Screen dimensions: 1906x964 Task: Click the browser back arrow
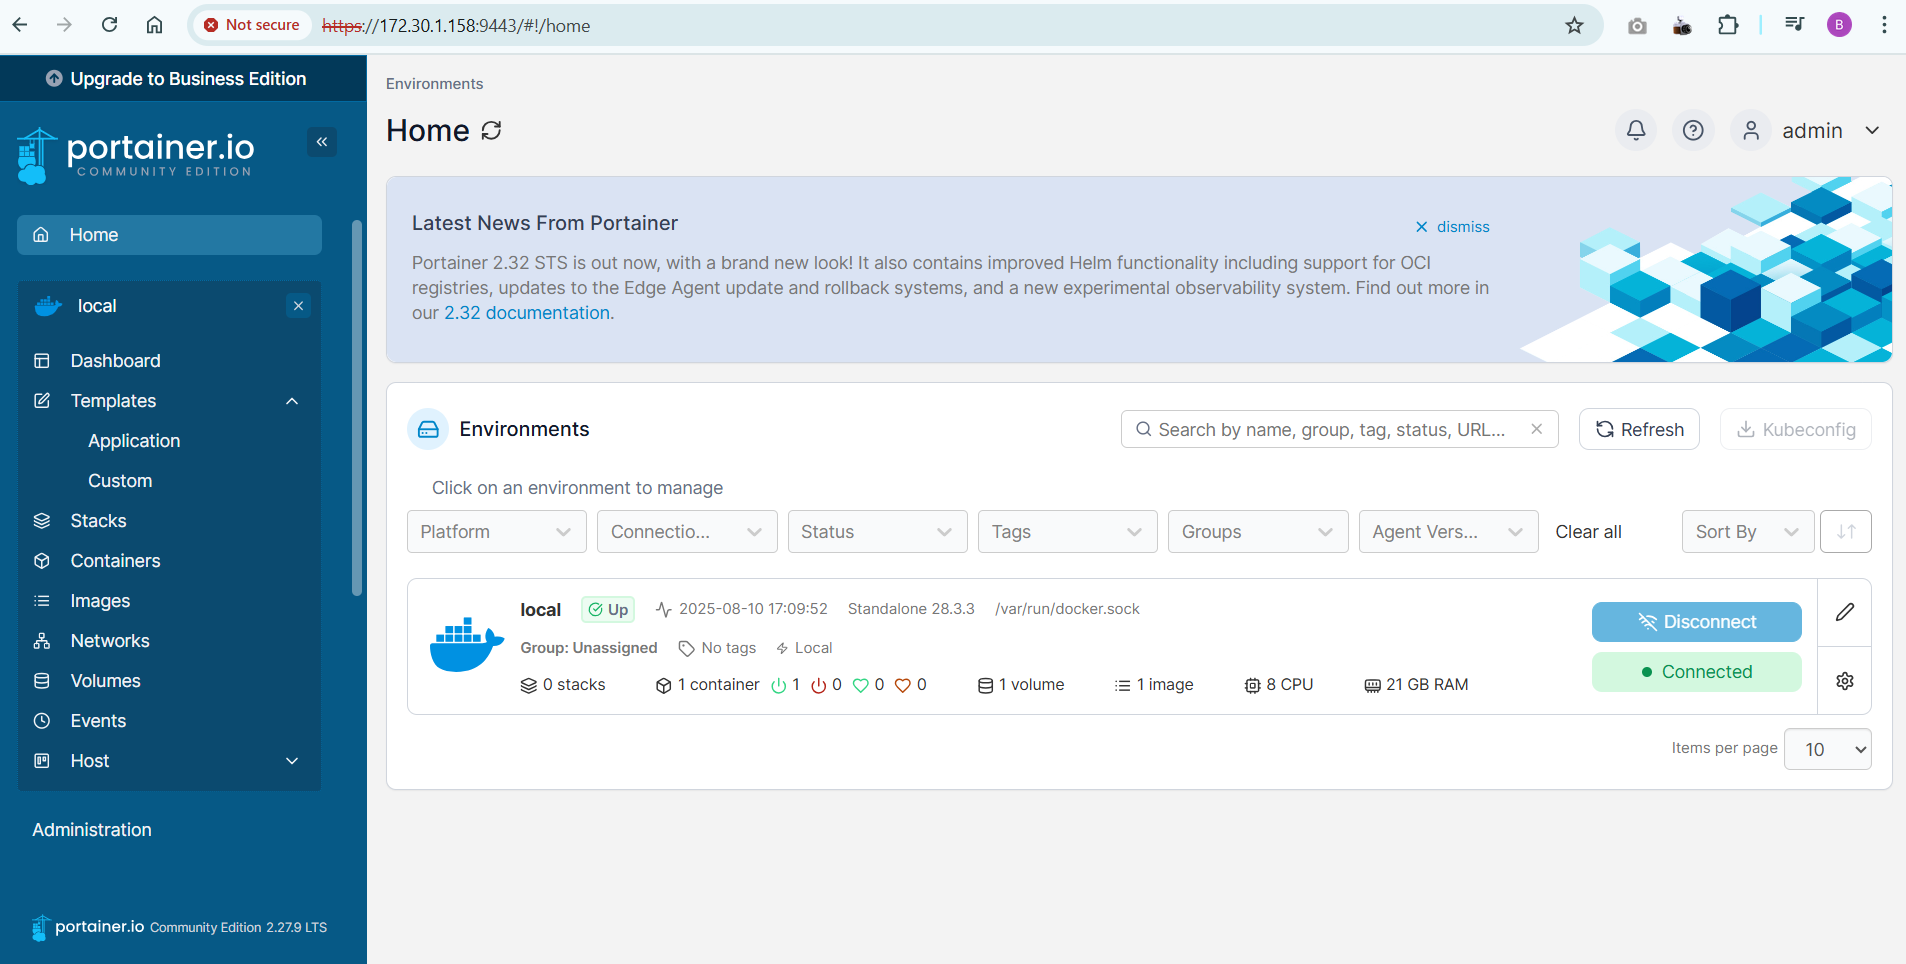20,25
